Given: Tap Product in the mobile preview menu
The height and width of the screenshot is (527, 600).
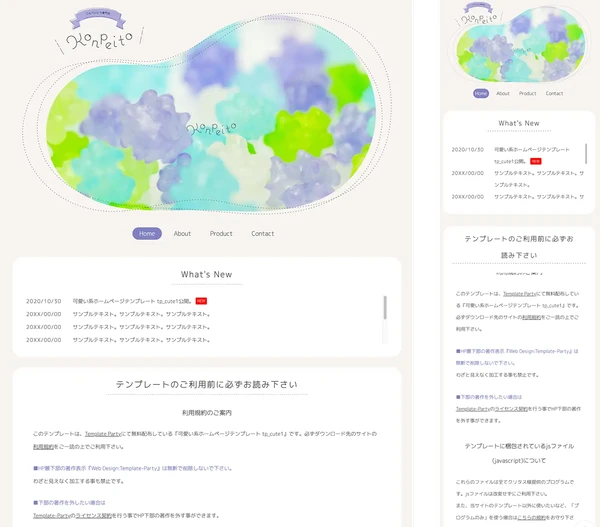Looking at the screenshot, I should [528, 93].
